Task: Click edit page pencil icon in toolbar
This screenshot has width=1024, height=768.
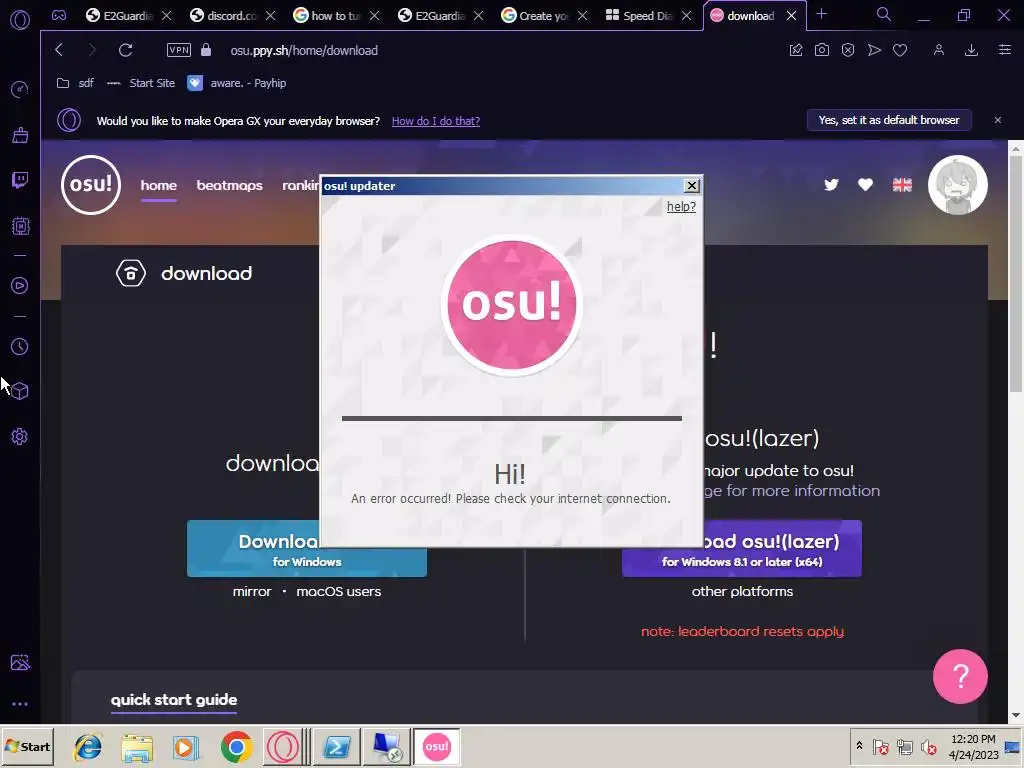Action: (795, 50)
